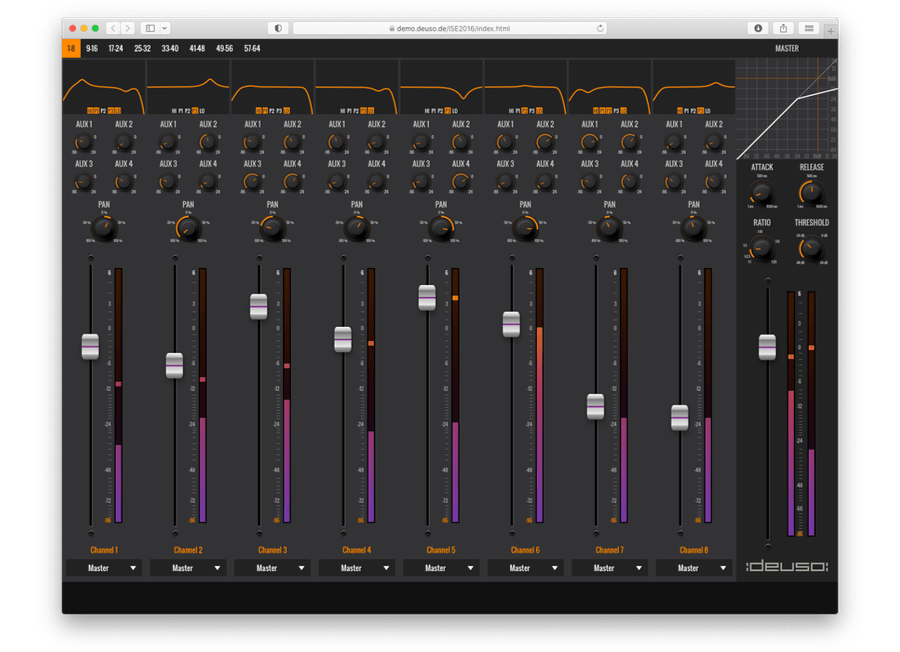Click the EQ curve display on Channel 5
900x652 pixels.
(441, 86)
